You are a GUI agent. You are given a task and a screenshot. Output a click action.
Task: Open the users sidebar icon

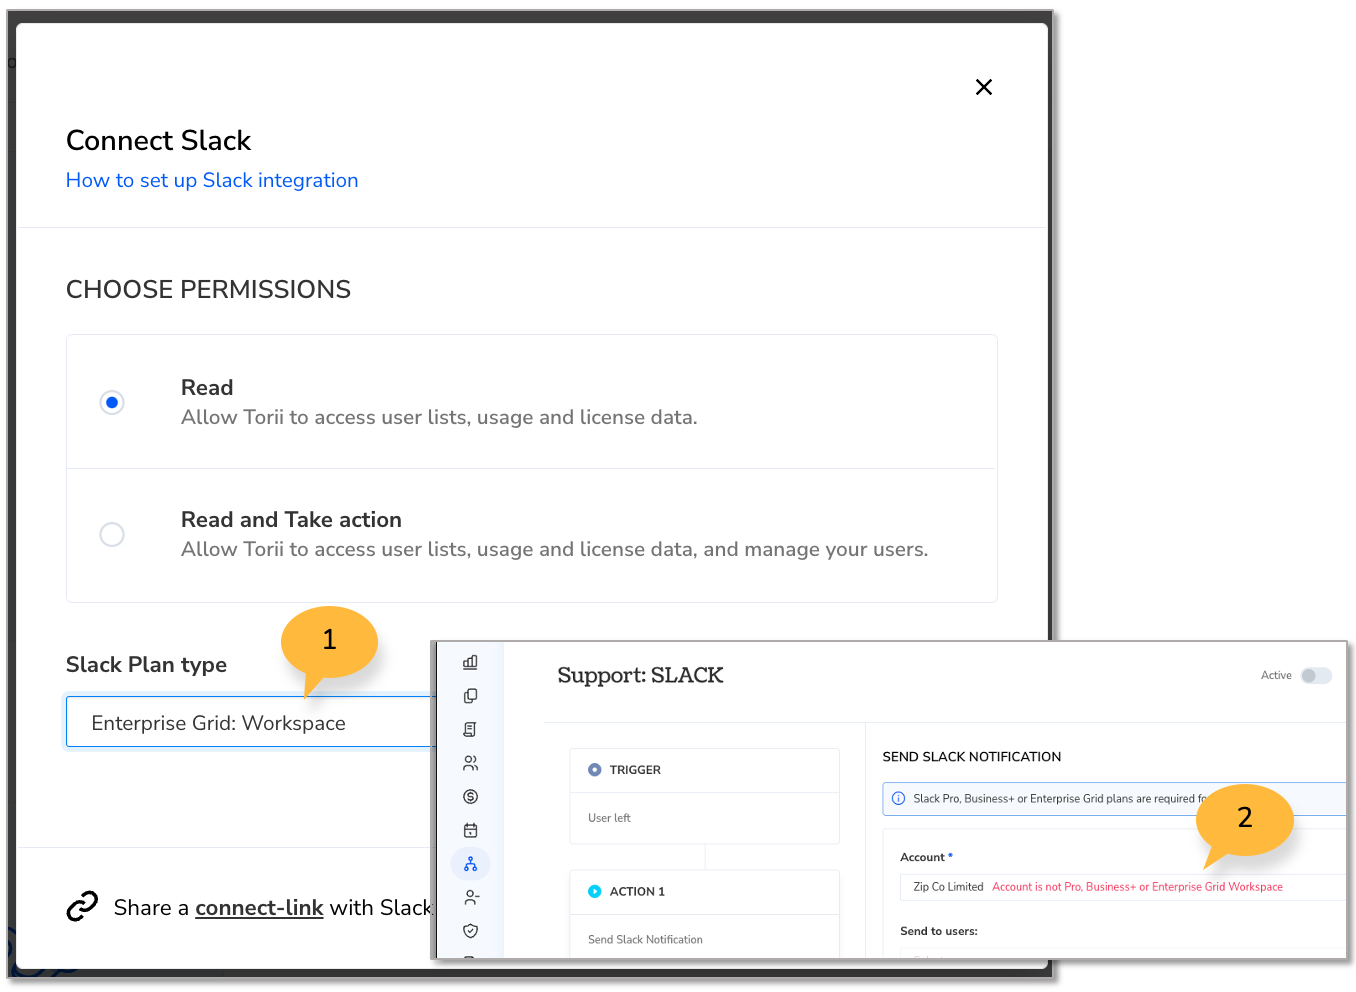click(x=470, y=763)
